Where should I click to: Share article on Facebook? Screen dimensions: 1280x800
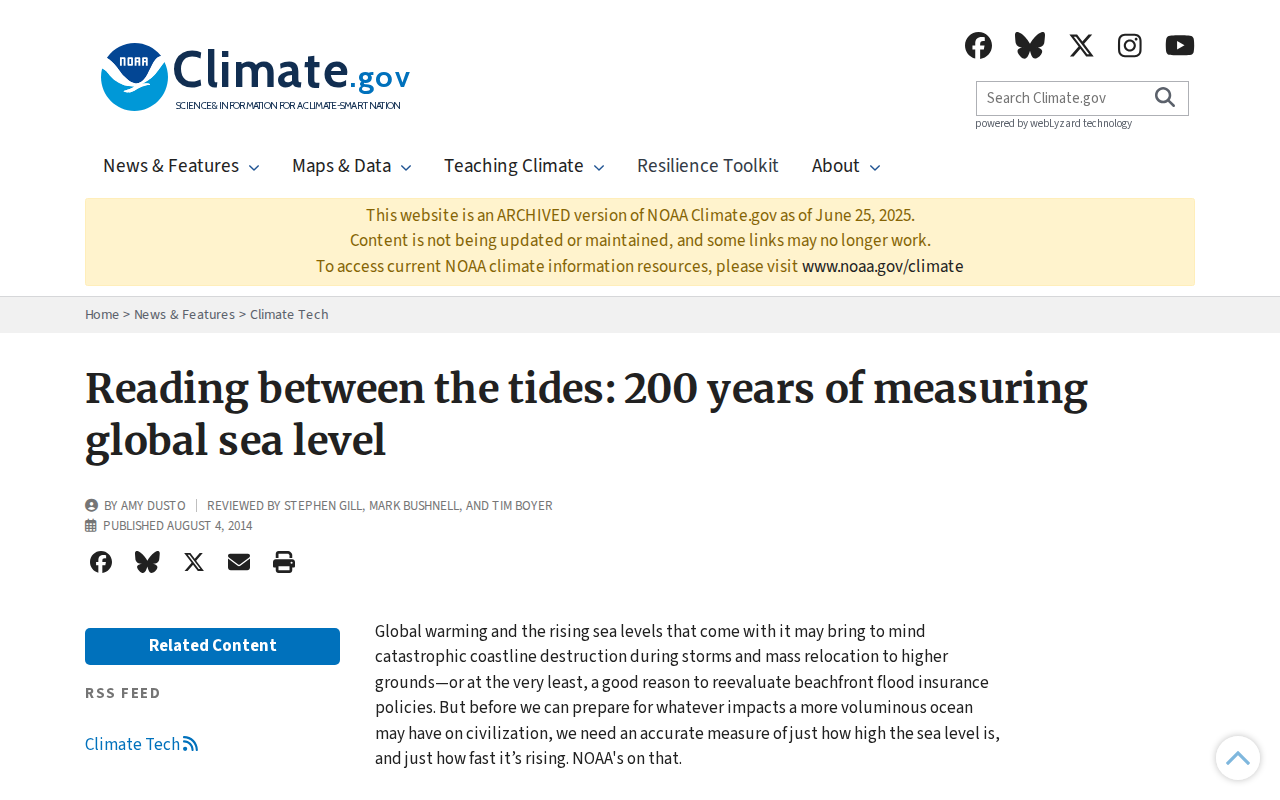[x=101, y=562]
